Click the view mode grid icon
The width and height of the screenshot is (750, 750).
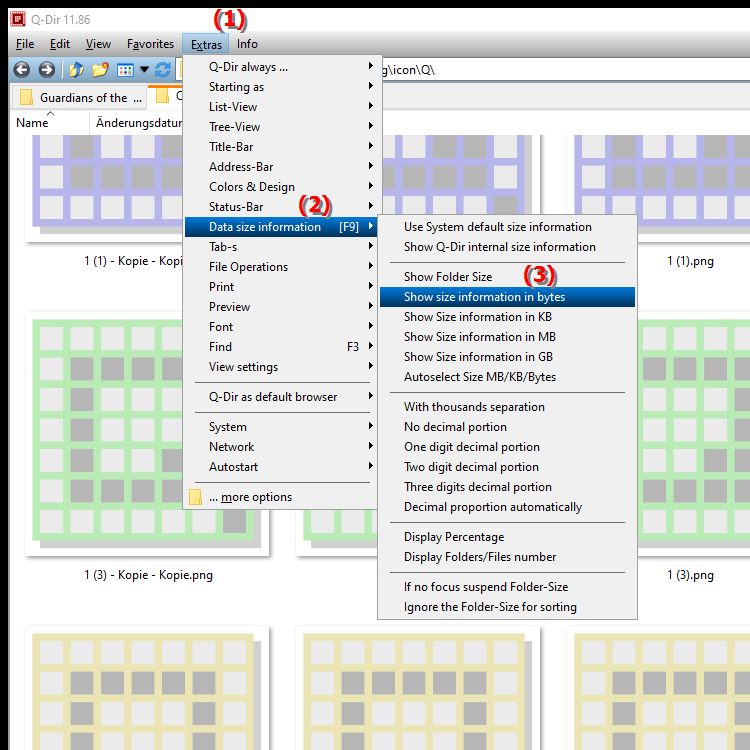coord(125,70)
